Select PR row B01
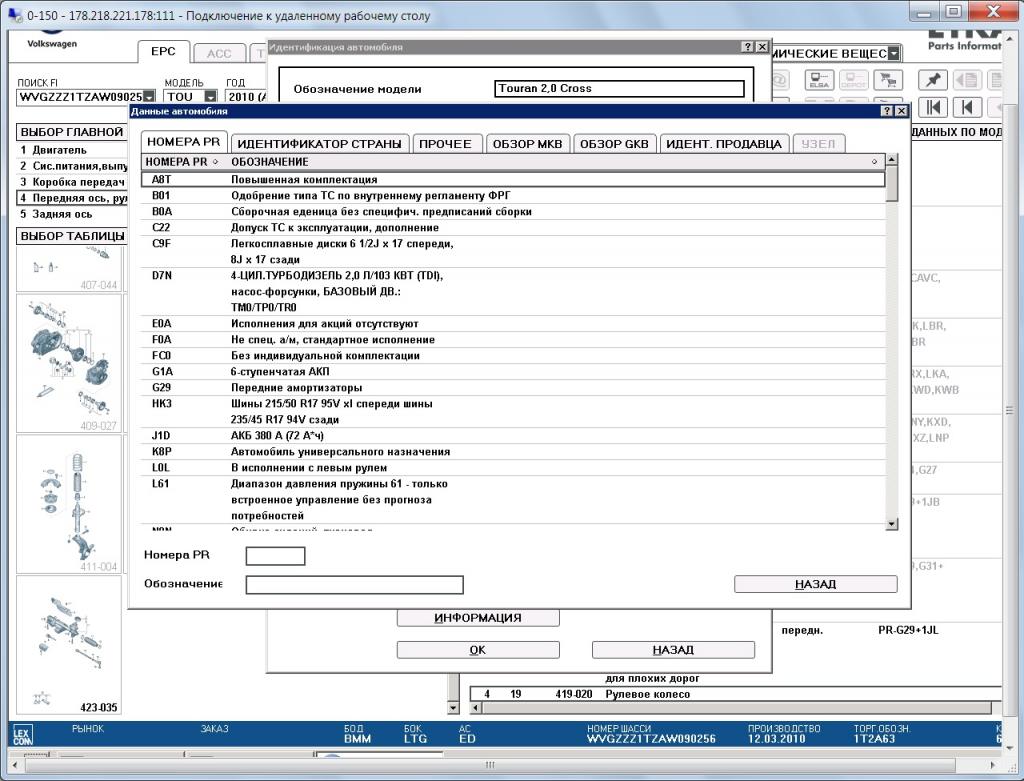Viewport: 1024px width, 781px height. click(x=513, y=195)
